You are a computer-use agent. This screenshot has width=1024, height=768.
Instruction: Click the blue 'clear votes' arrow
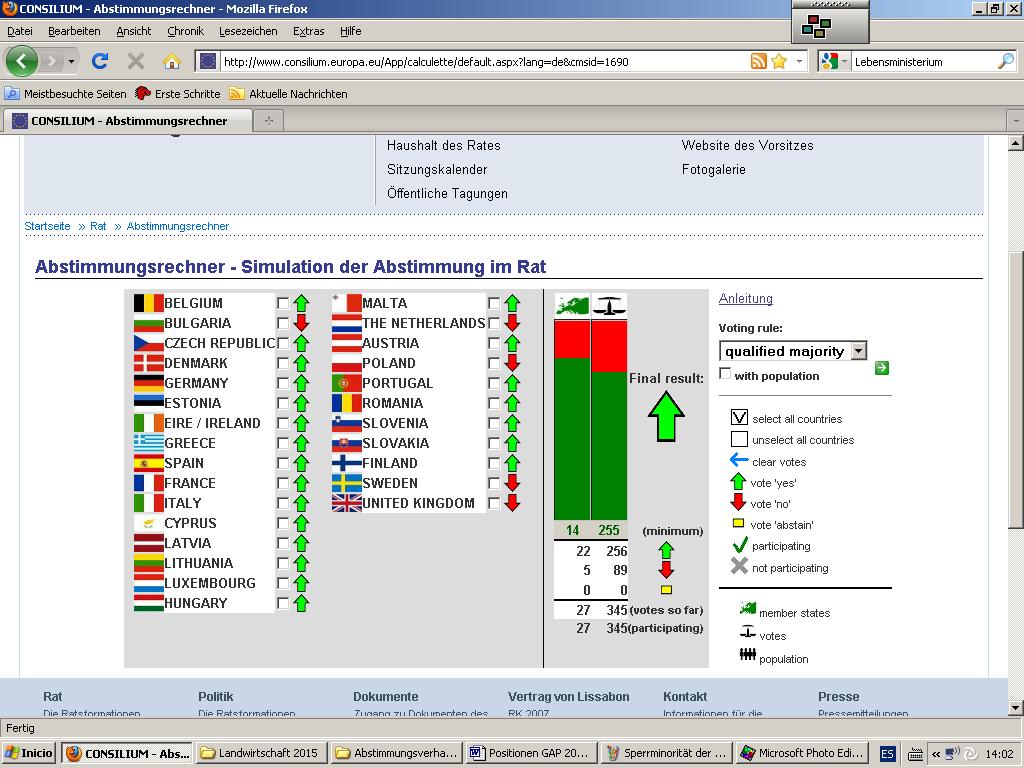coord(739,461)
